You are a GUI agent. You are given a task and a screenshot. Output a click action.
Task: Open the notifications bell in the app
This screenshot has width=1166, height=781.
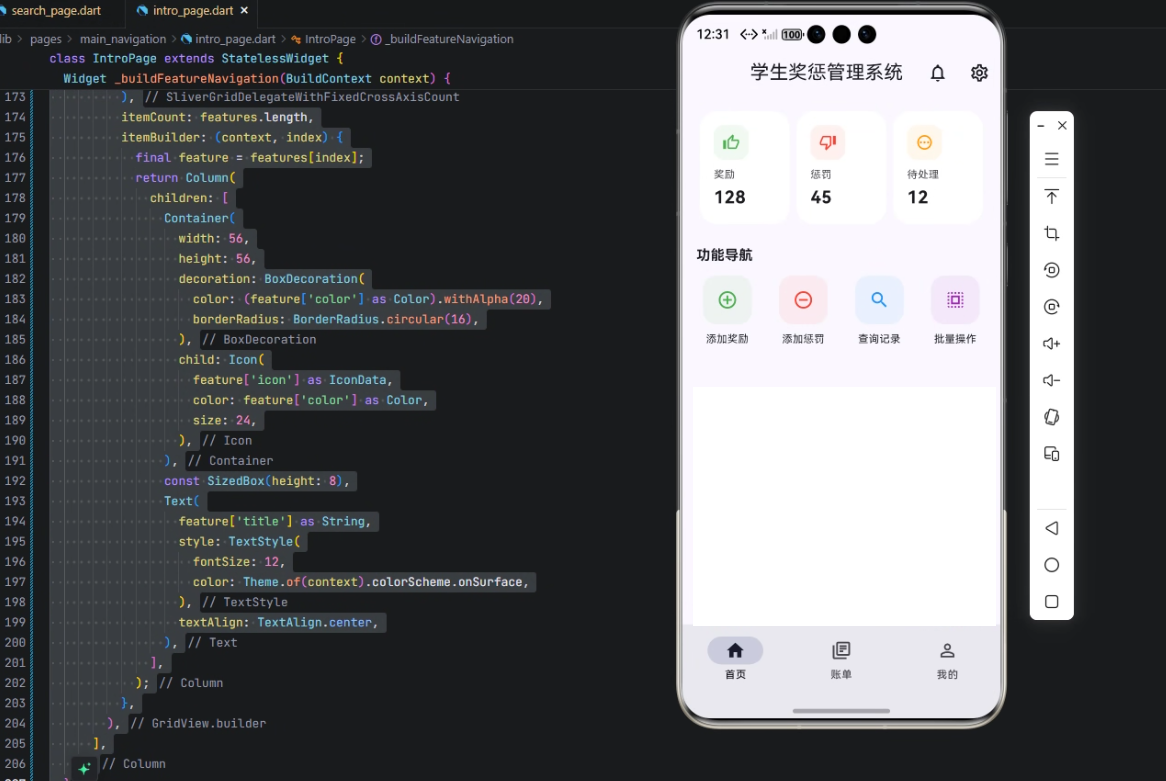click(x=938, y=73)
